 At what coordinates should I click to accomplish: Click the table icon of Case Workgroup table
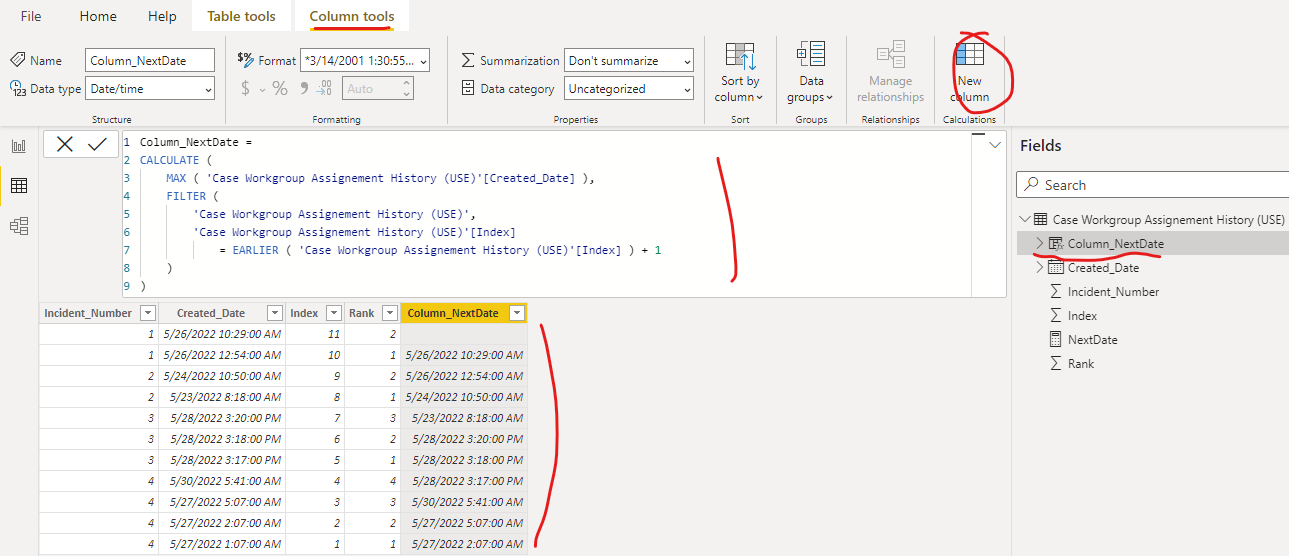[1040, 219]
